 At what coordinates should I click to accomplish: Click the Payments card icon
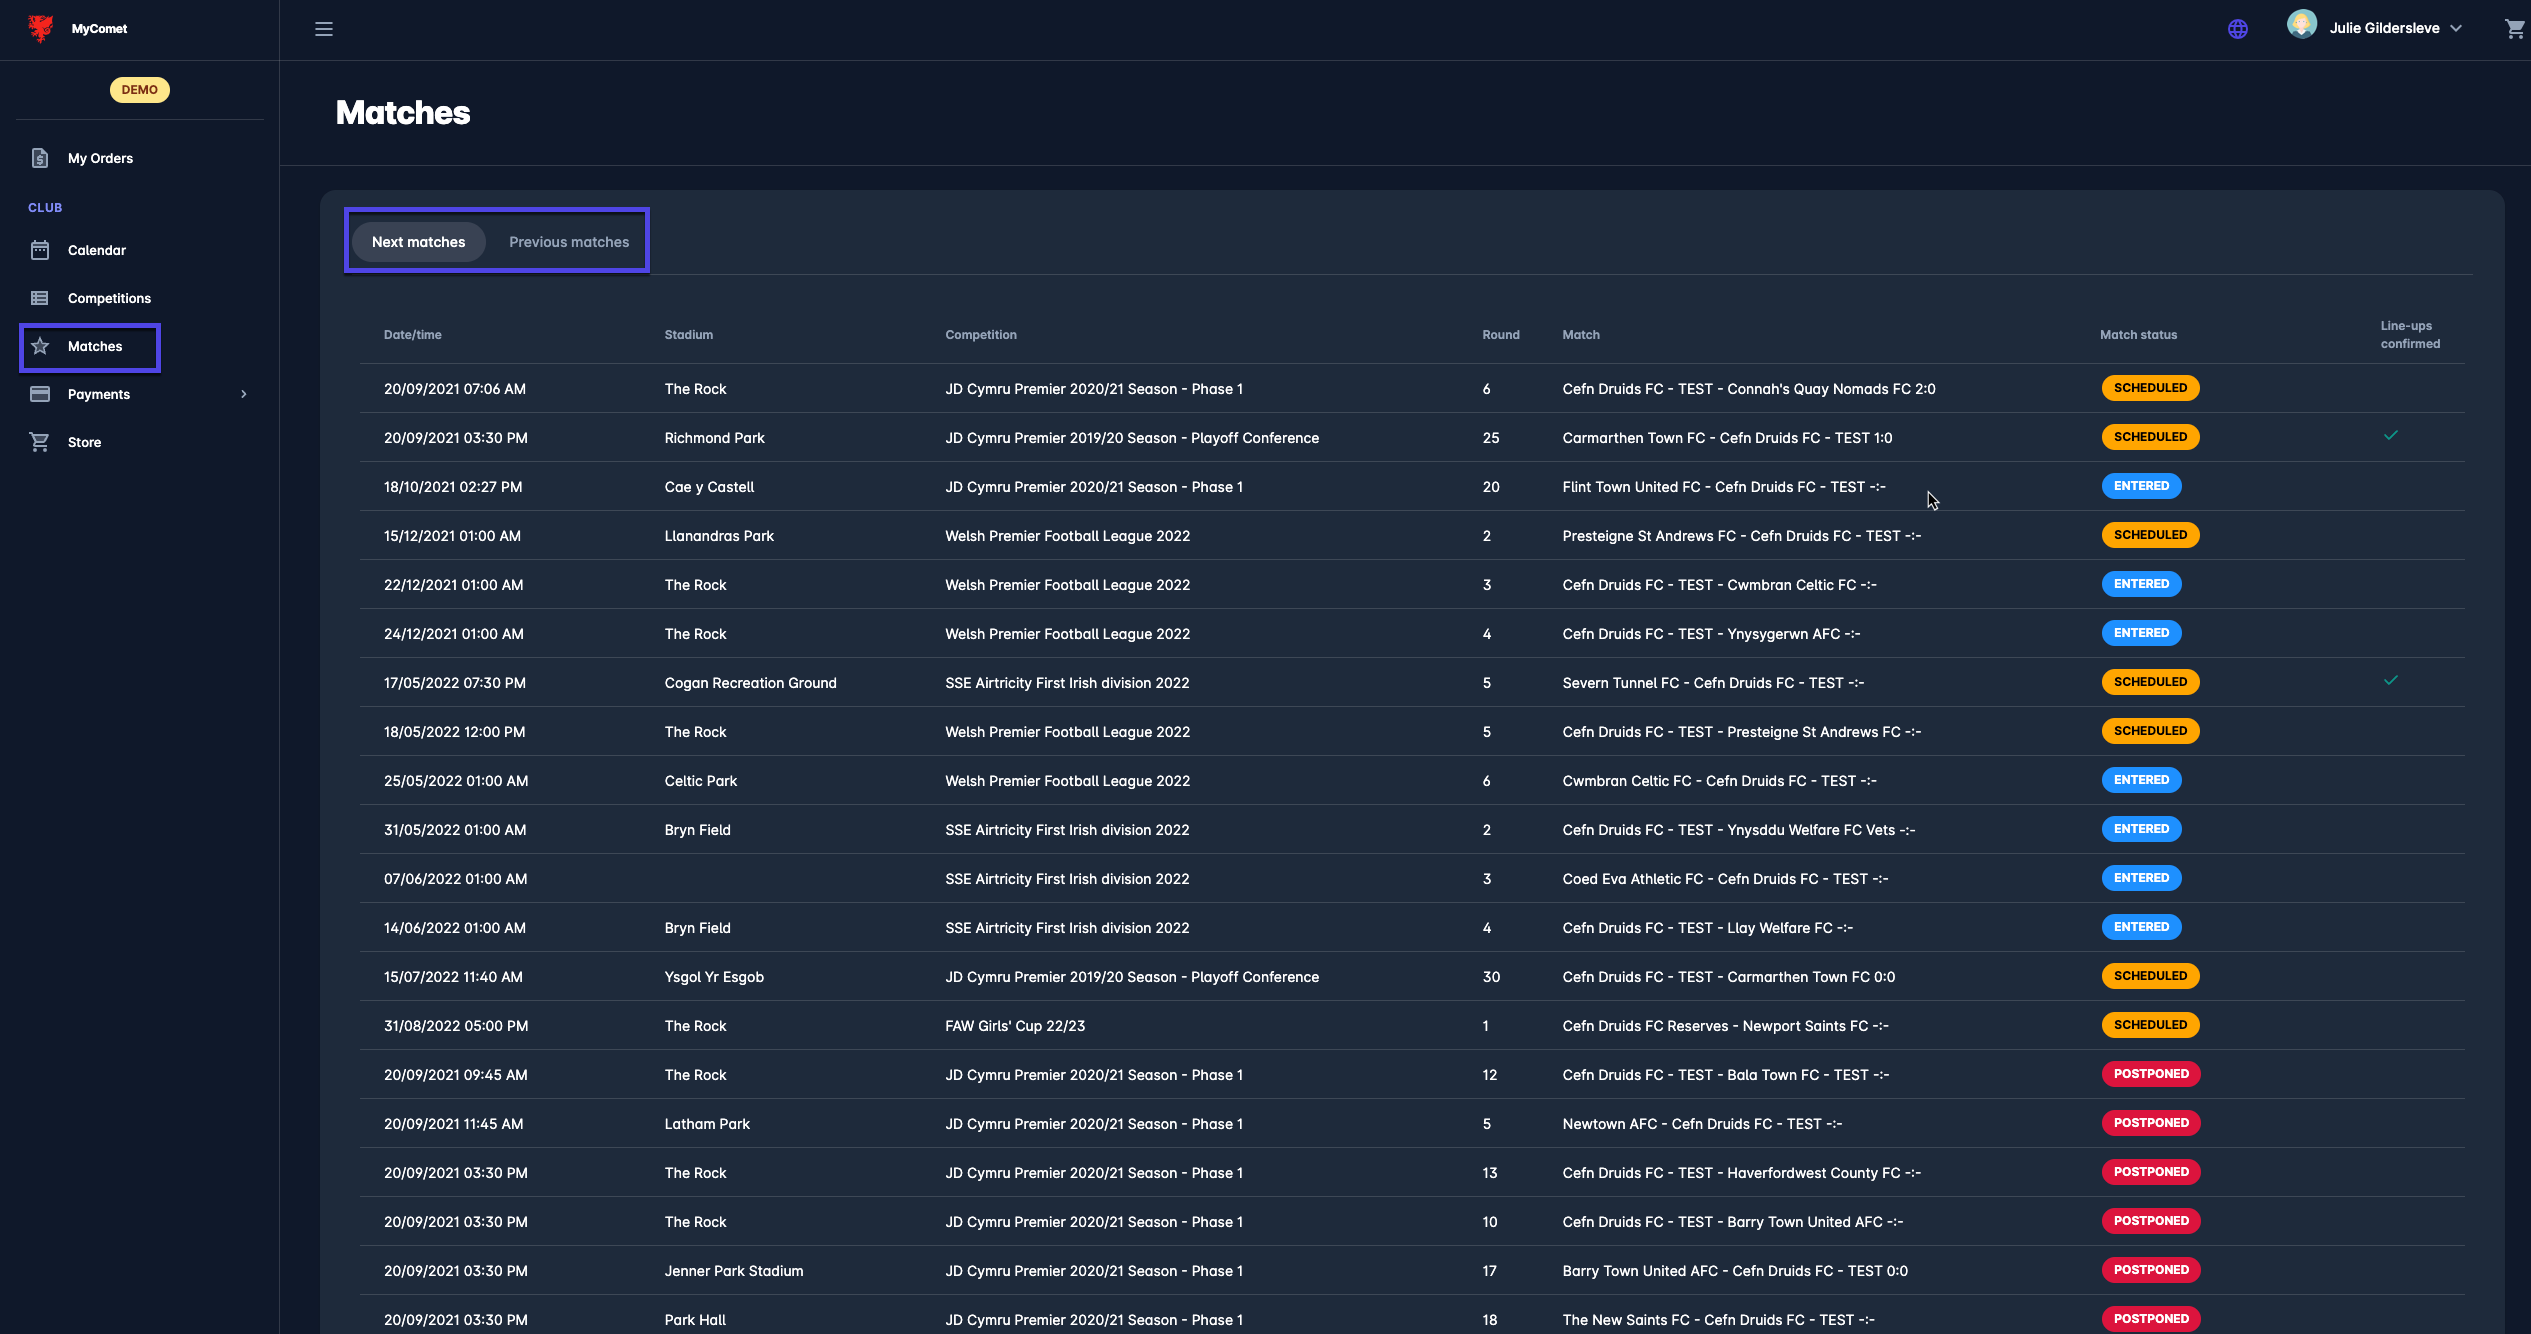pos(40,394)
